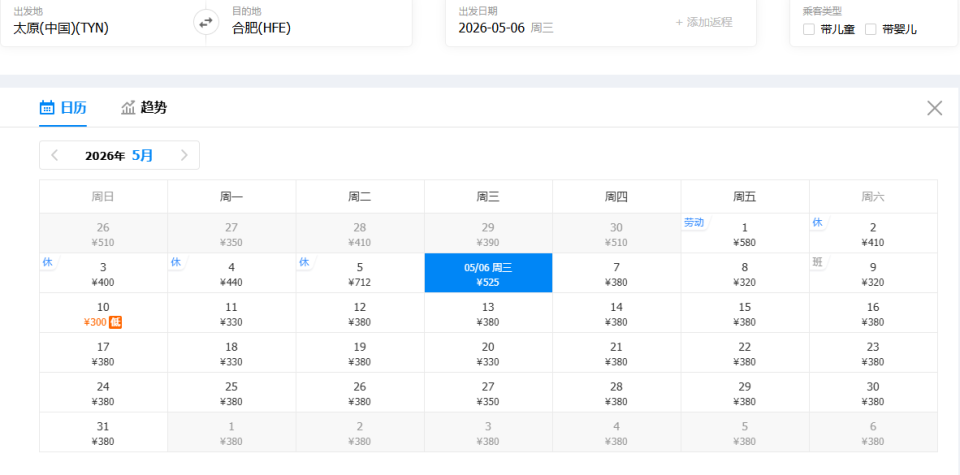Viewport: 960px width, 475px height.
Task: Select April 30 priced ¥510
Action: tap(617, 233)
